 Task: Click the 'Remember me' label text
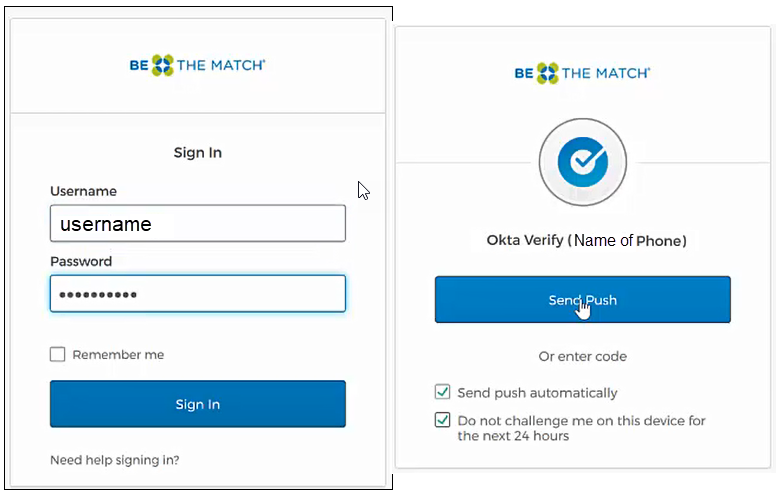coord(118,354)
